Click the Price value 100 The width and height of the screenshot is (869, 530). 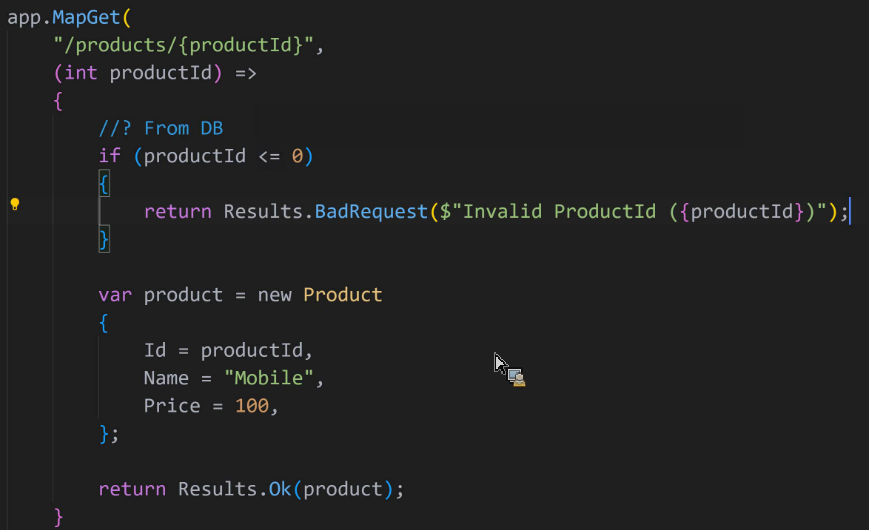[252, 406]
